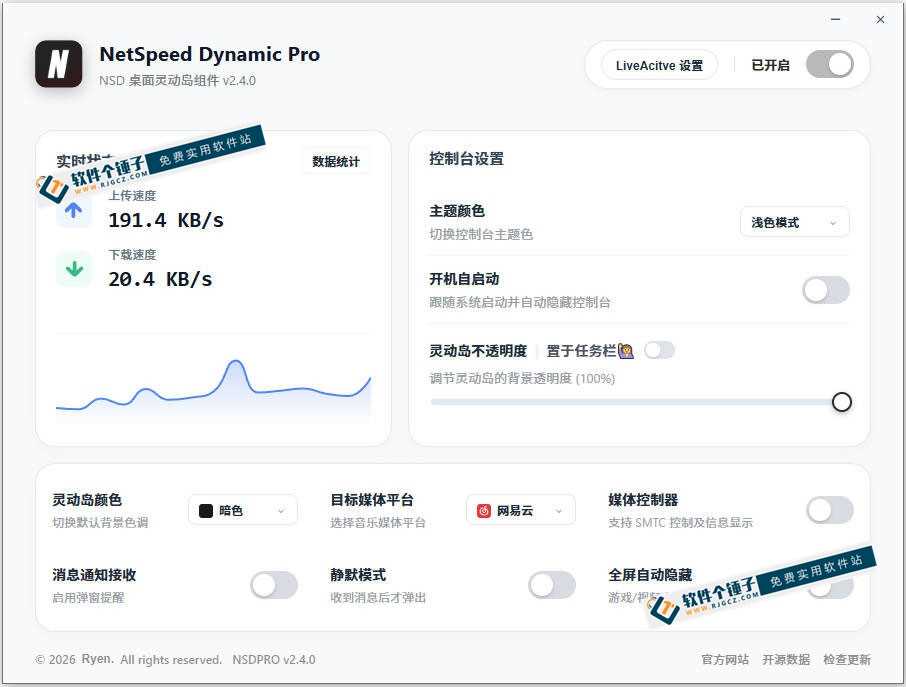Click the 控制台设置 heading

(x=466, y=159)
